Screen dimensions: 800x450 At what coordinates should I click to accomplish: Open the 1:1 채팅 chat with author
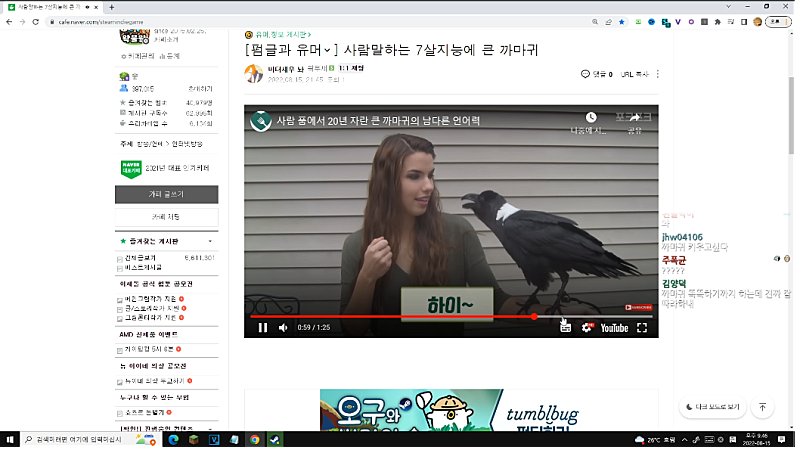[351, 68]
